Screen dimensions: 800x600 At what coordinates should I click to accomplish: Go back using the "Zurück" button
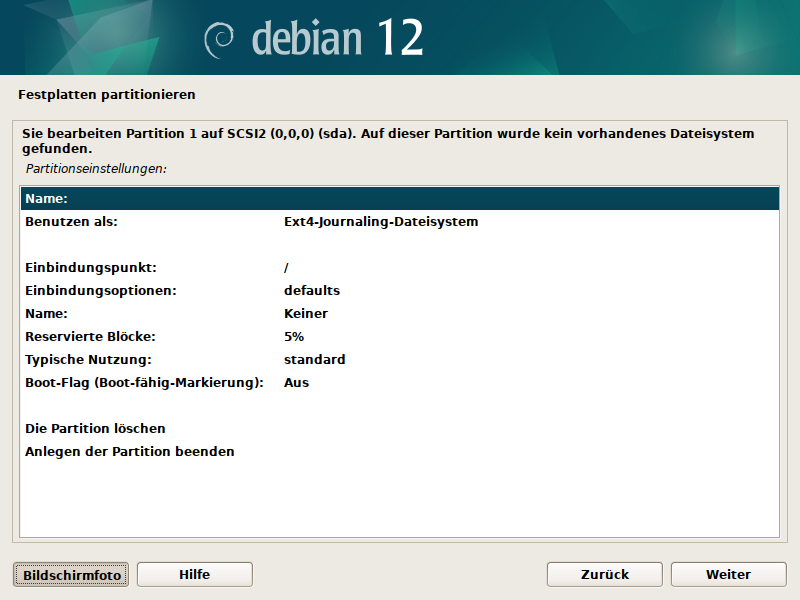(604, 574)
